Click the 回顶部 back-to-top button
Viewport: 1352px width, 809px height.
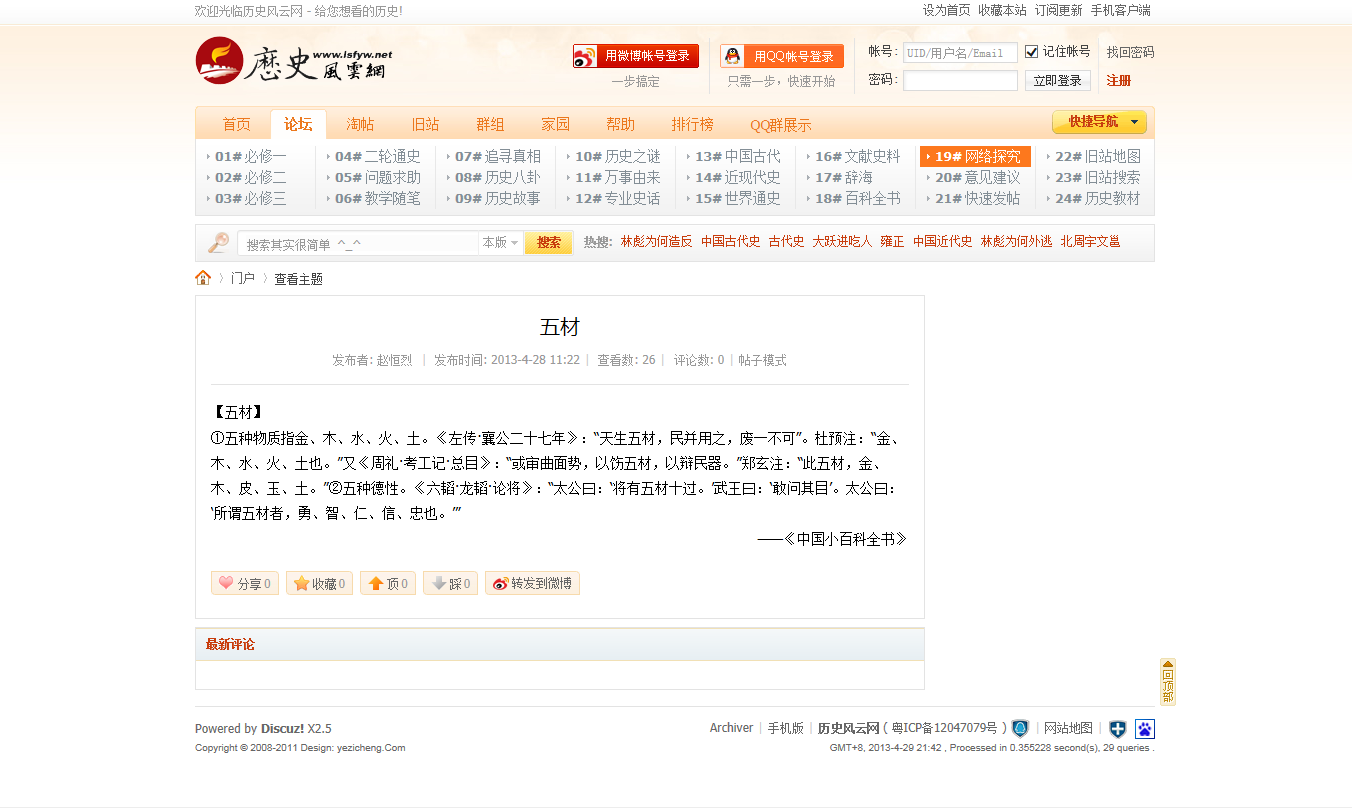(x=1167, y=681)
